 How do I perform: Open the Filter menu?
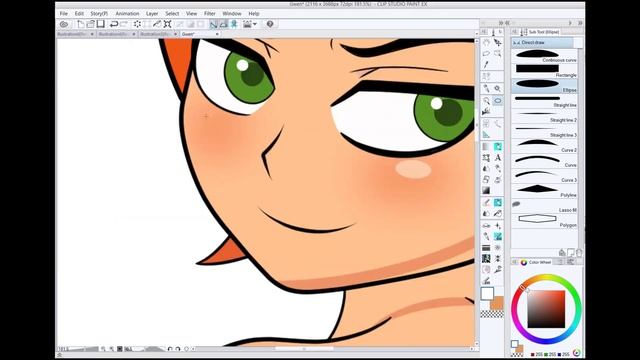210,13
